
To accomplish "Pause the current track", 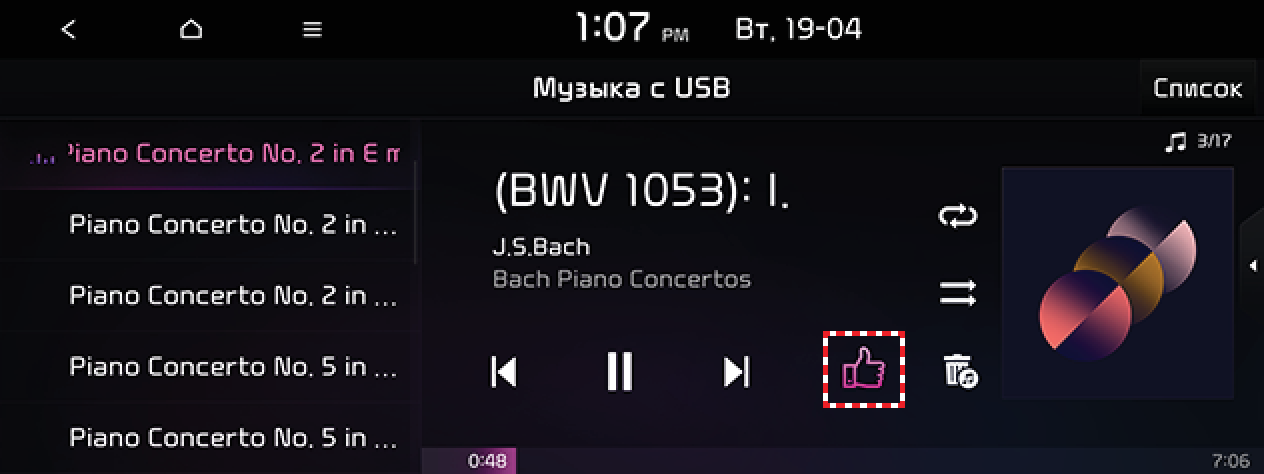I will pos(620,371).
